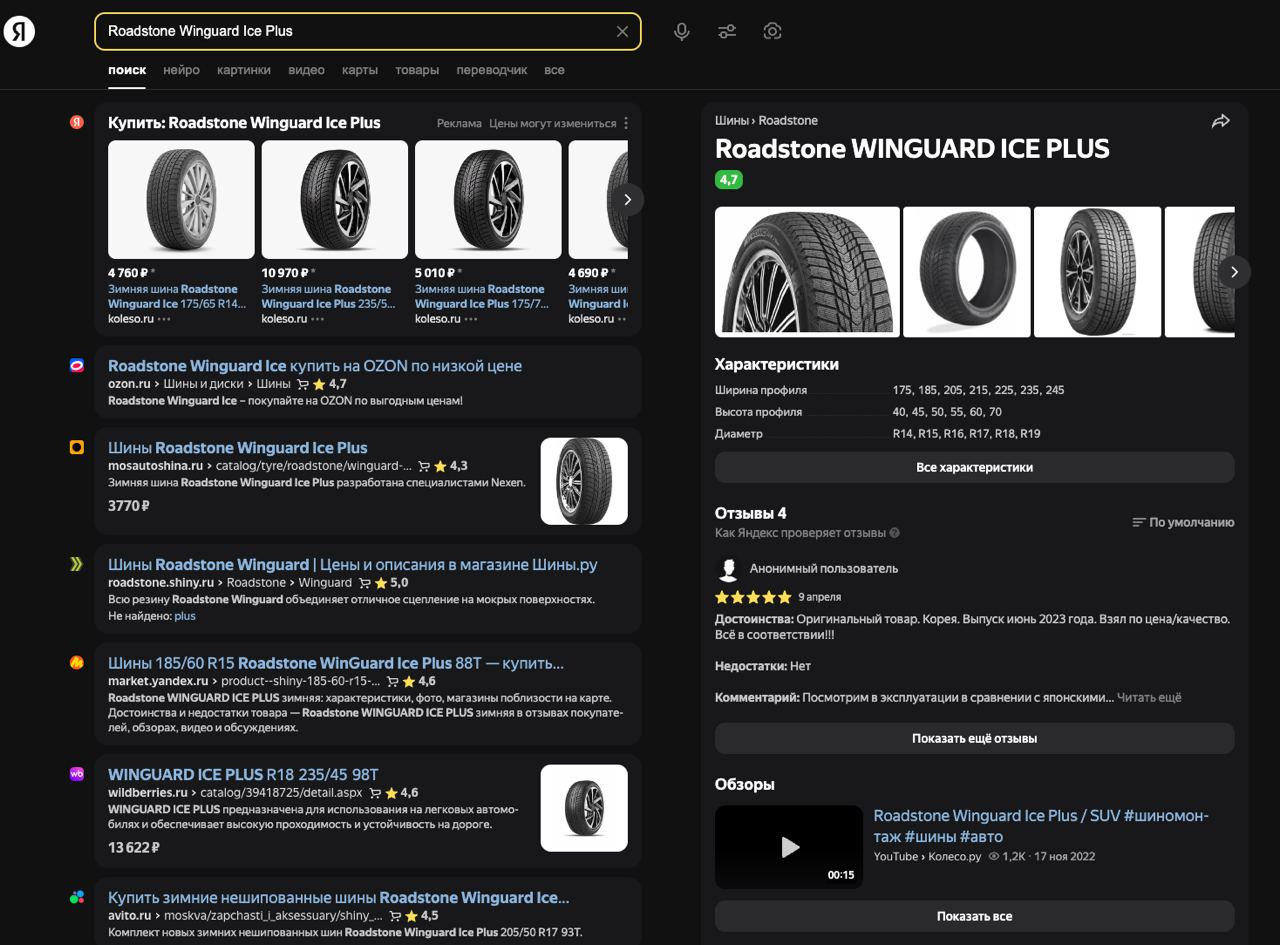Clear the search query with the X icon
This screenshot has width=1280, height=945.
[x=622, y=31]
